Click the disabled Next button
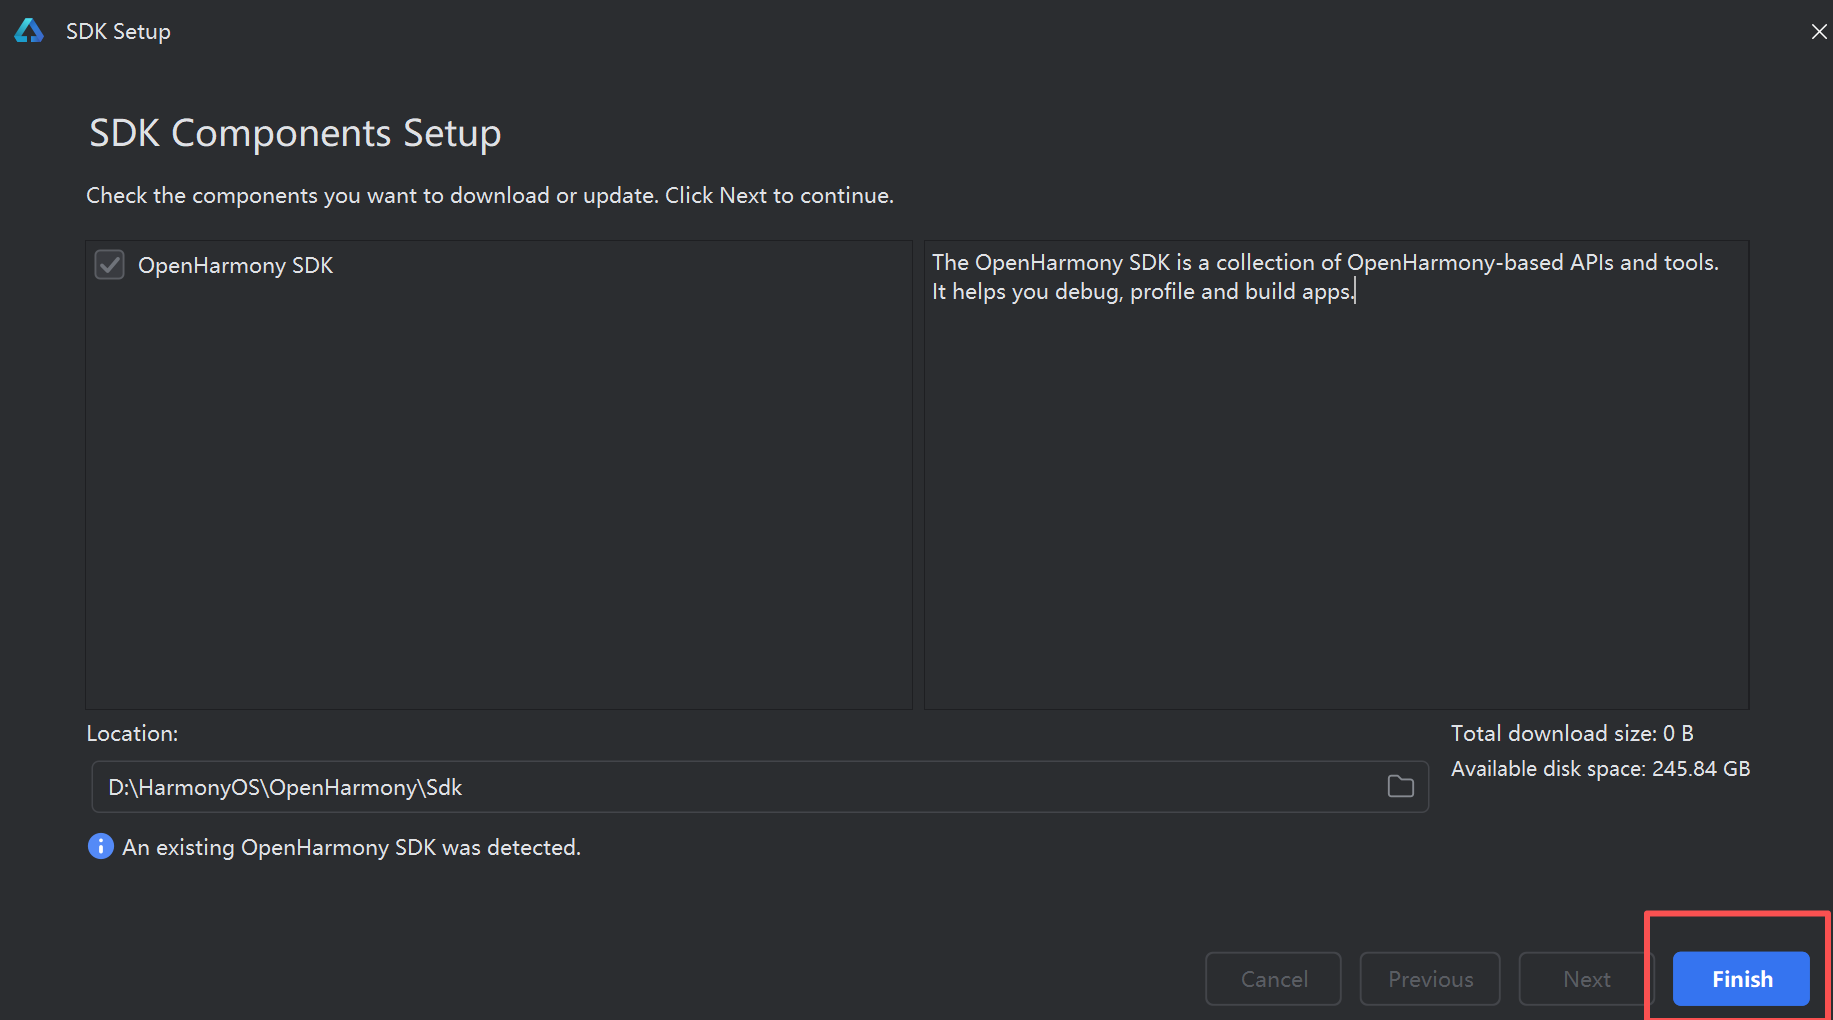This screenshot has width=1833, height=1020. coord(1586,978)
